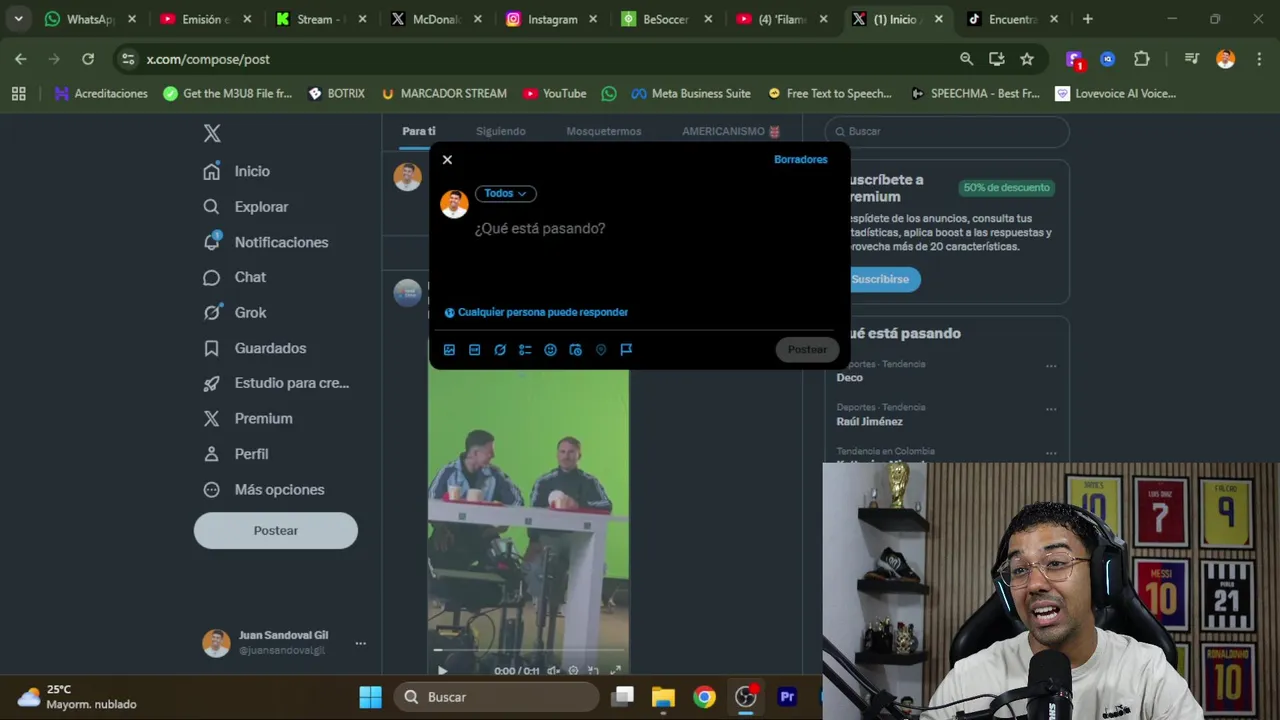Image resolution: width=1280 pixels, height=720 pixels.
Task: Seek on the video progress bar
Action: [x=529, y=651]
